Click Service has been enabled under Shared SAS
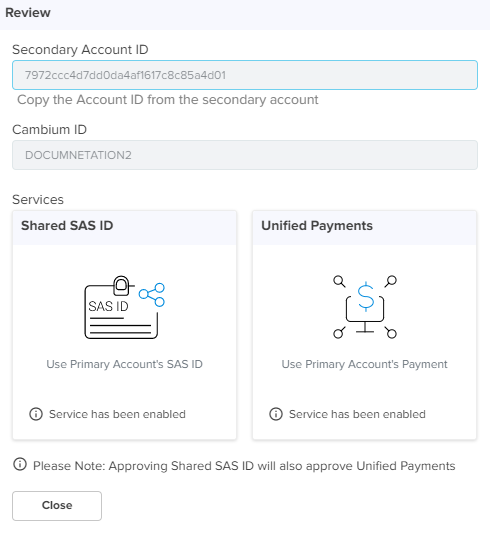Viewport: 490px width, 533px height. (x=117, y=414)
